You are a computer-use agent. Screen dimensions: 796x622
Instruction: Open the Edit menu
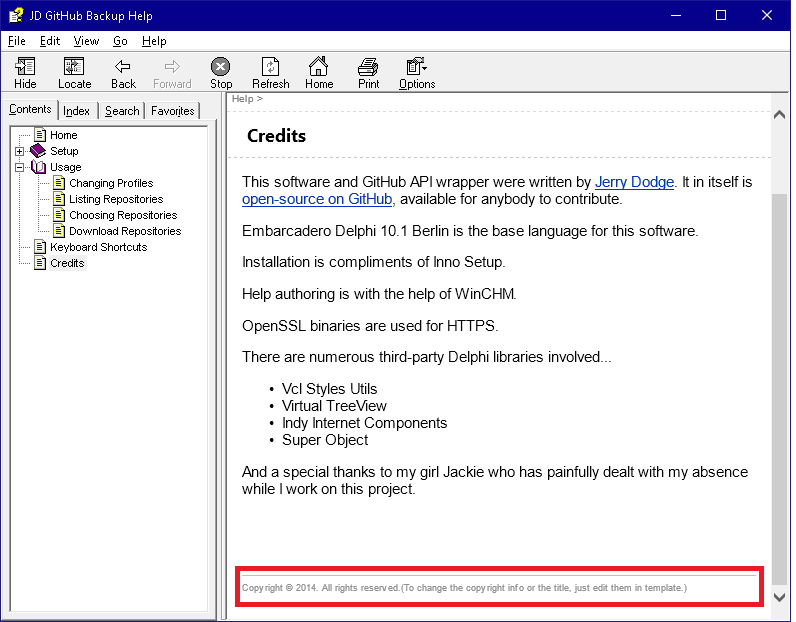pos(50,41)
